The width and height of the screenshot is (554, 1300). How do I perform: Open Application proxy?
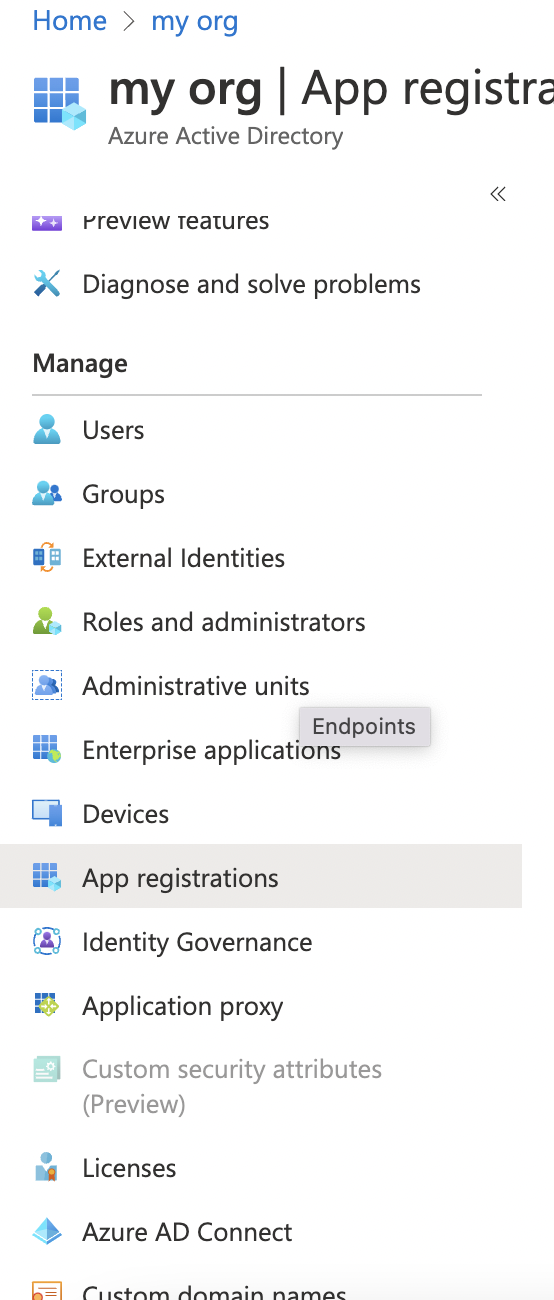coord(182,1006)
